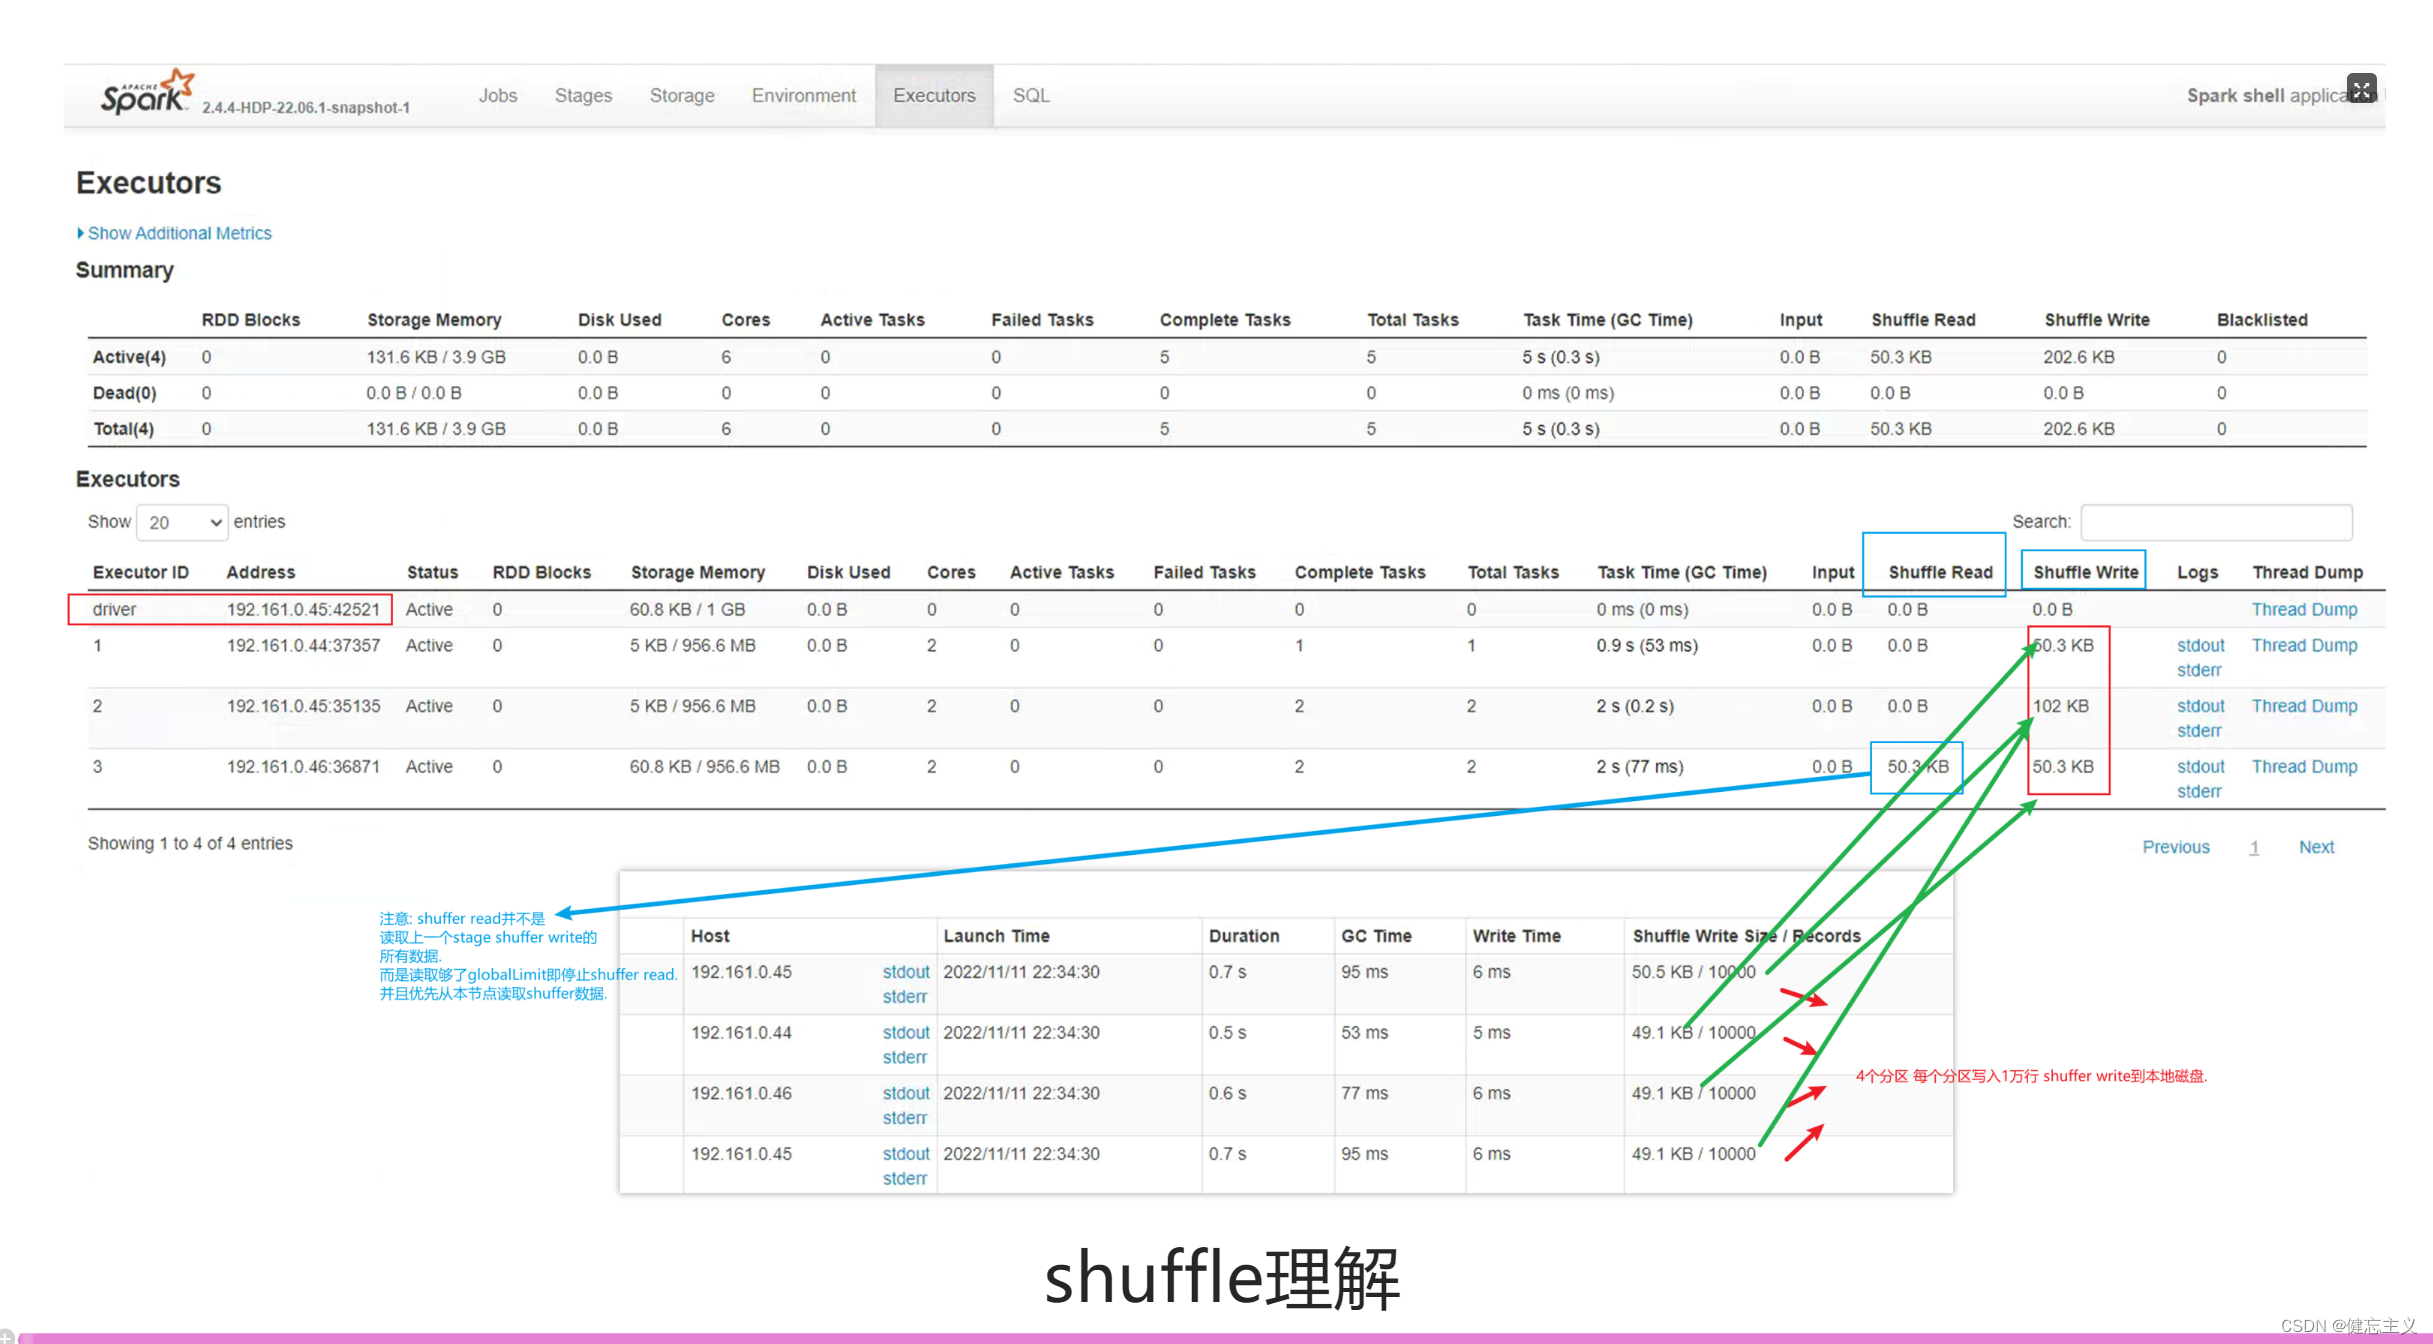Click the Next pagination button

pyautogui.click(x=2315, y=847)
